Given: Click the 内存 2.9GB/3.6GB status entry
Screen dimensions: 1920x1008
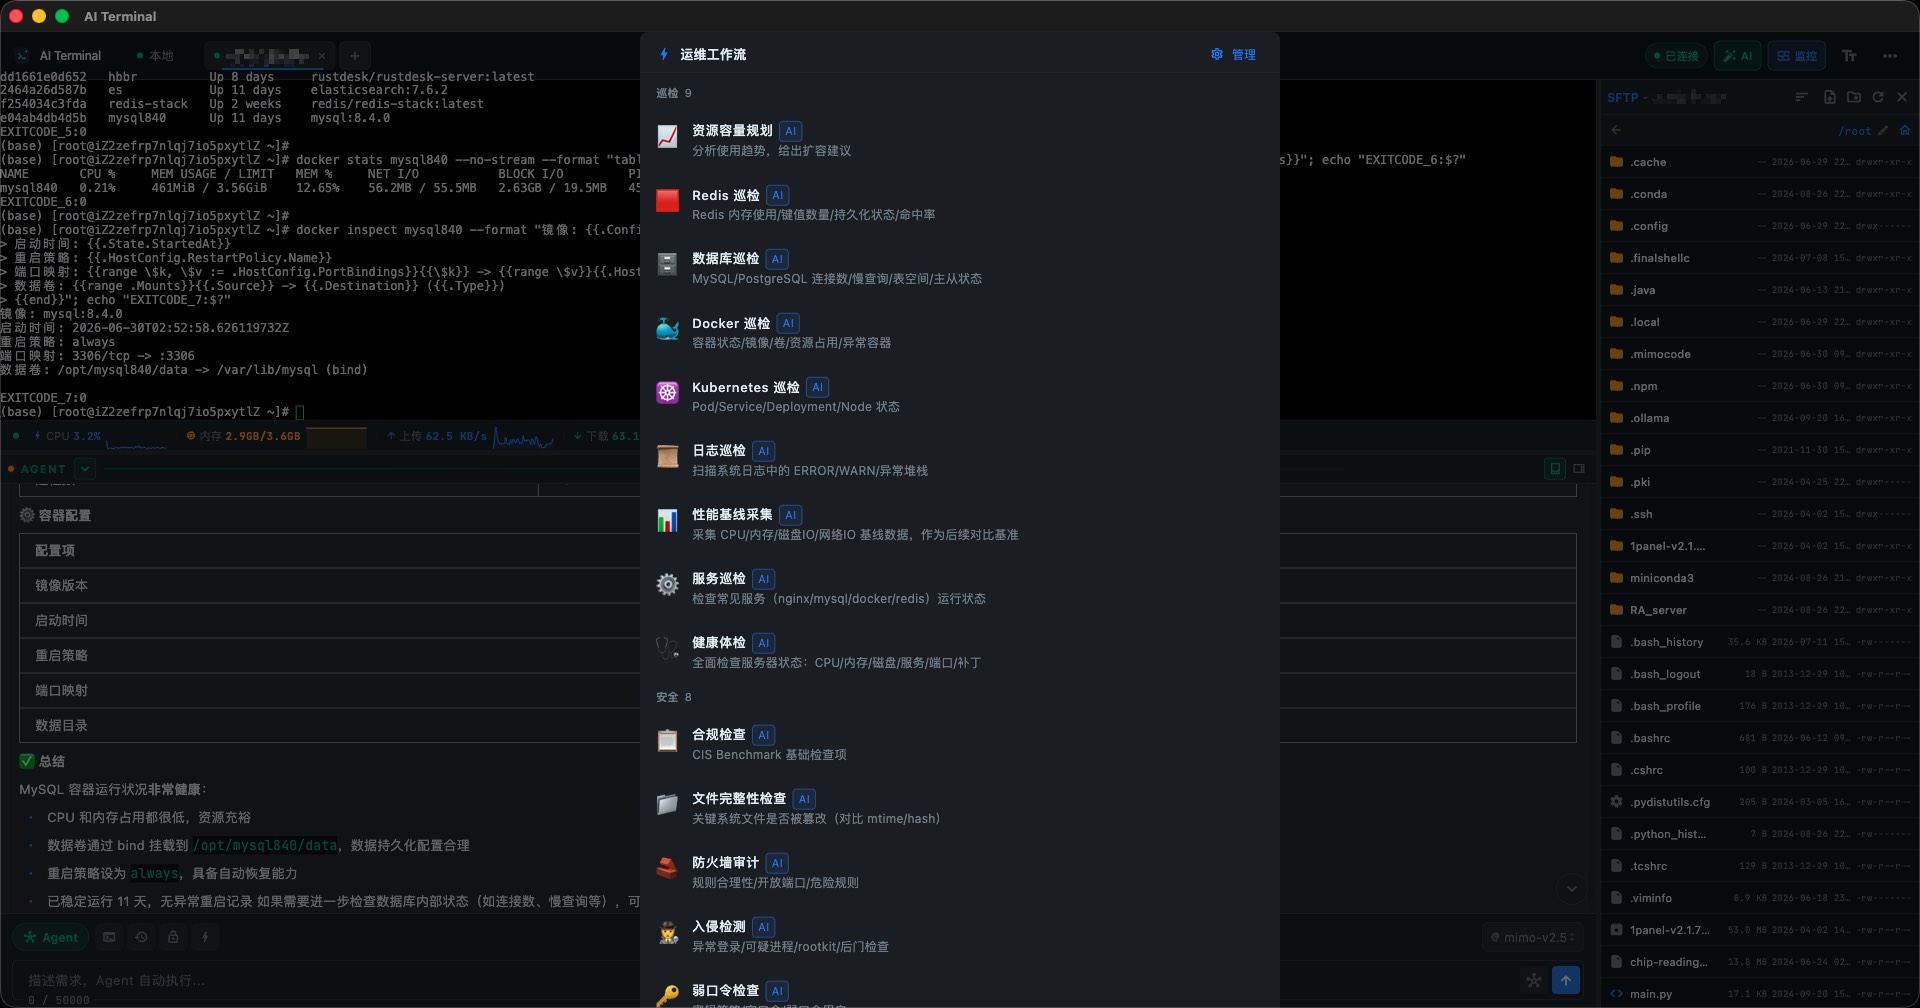Looking at the screenshot, I should click(x=243, y=436).
